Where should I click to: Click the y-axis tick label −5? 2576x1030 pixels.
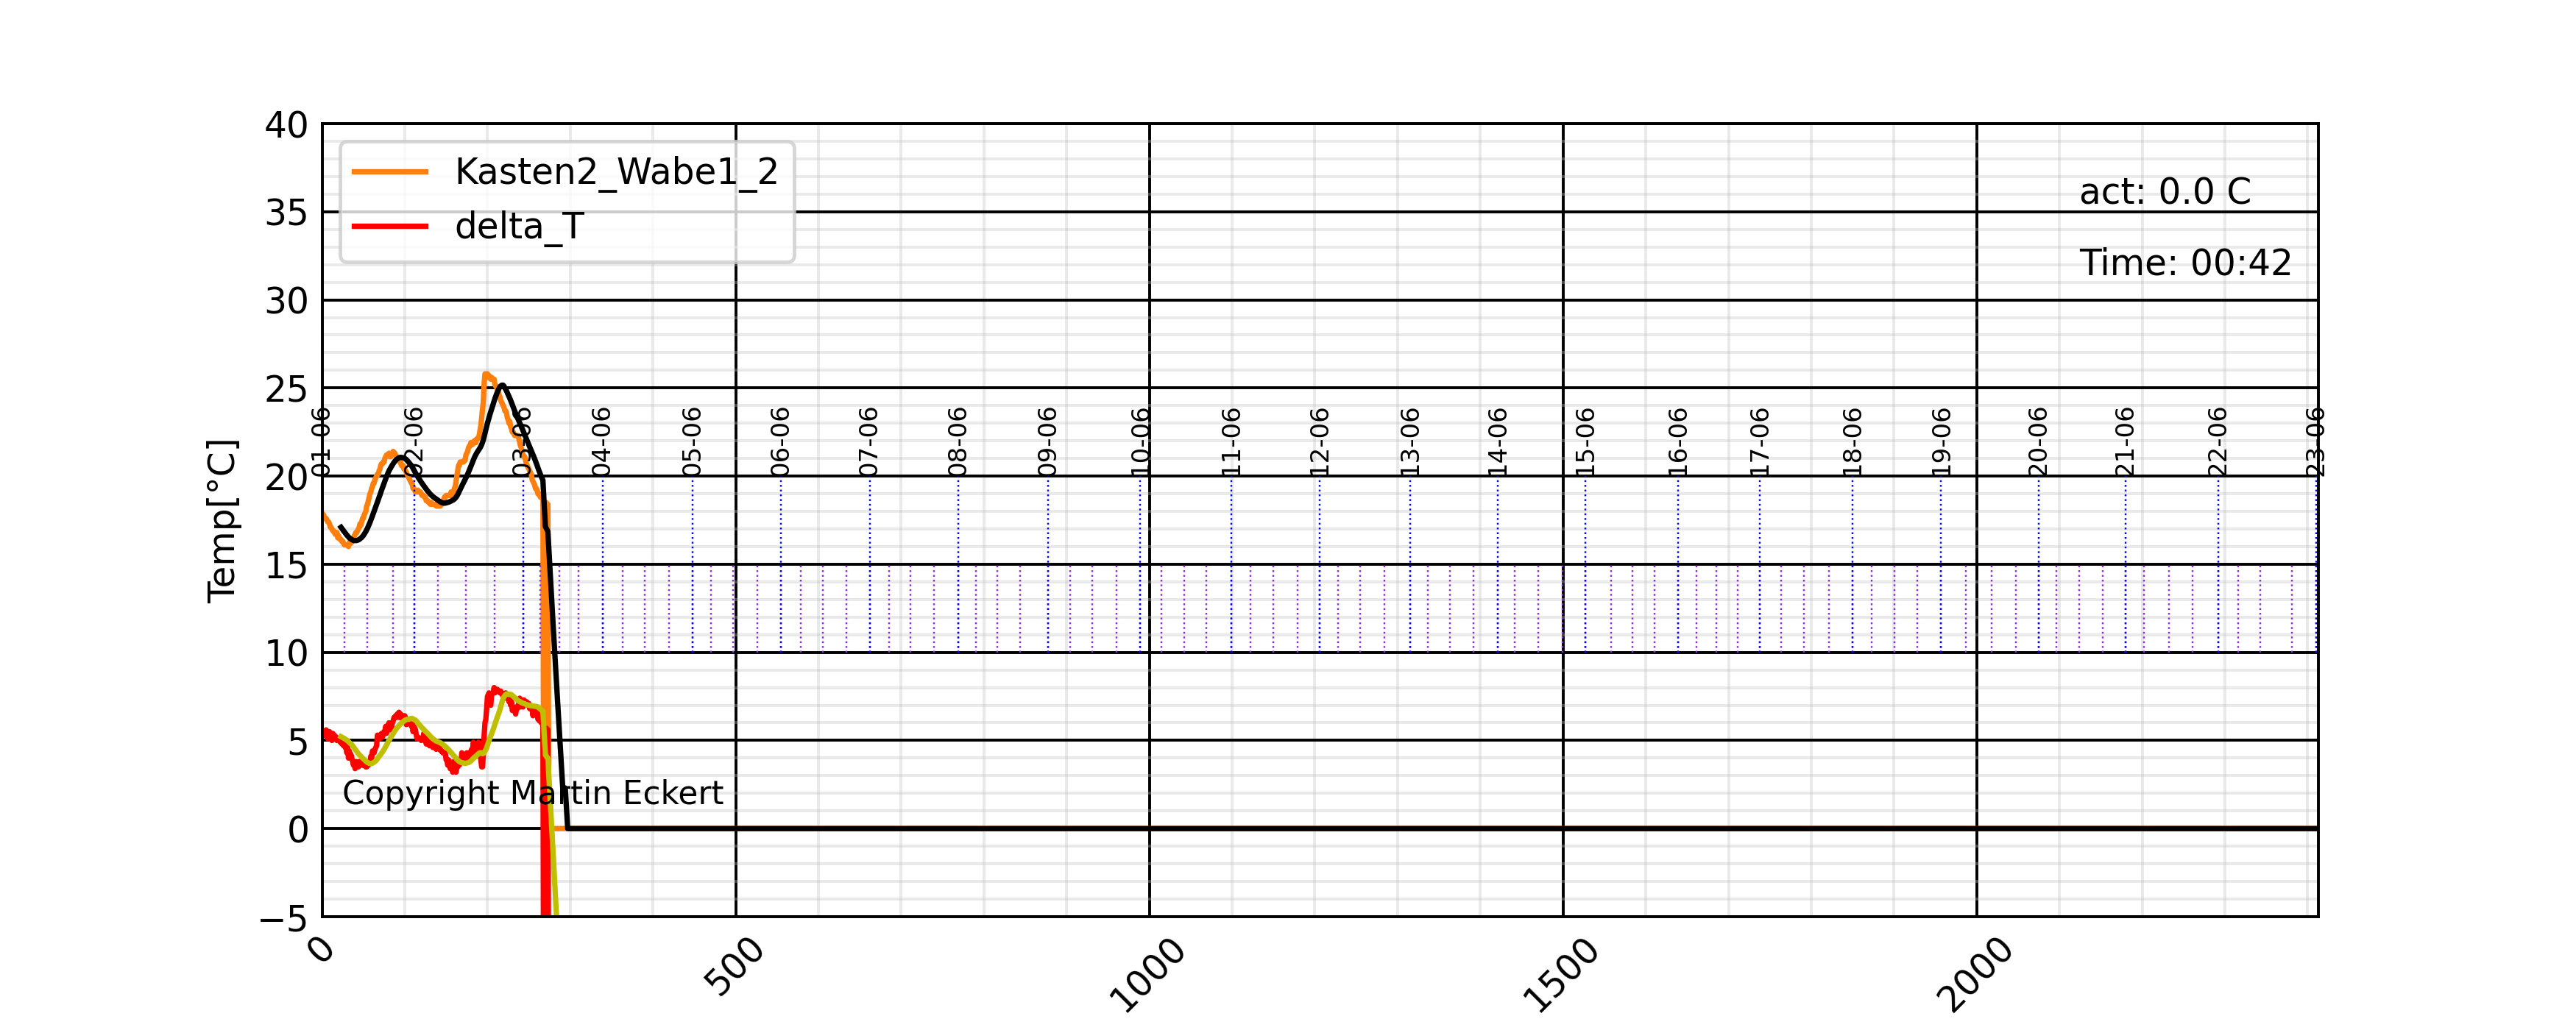tap(283, 918)
